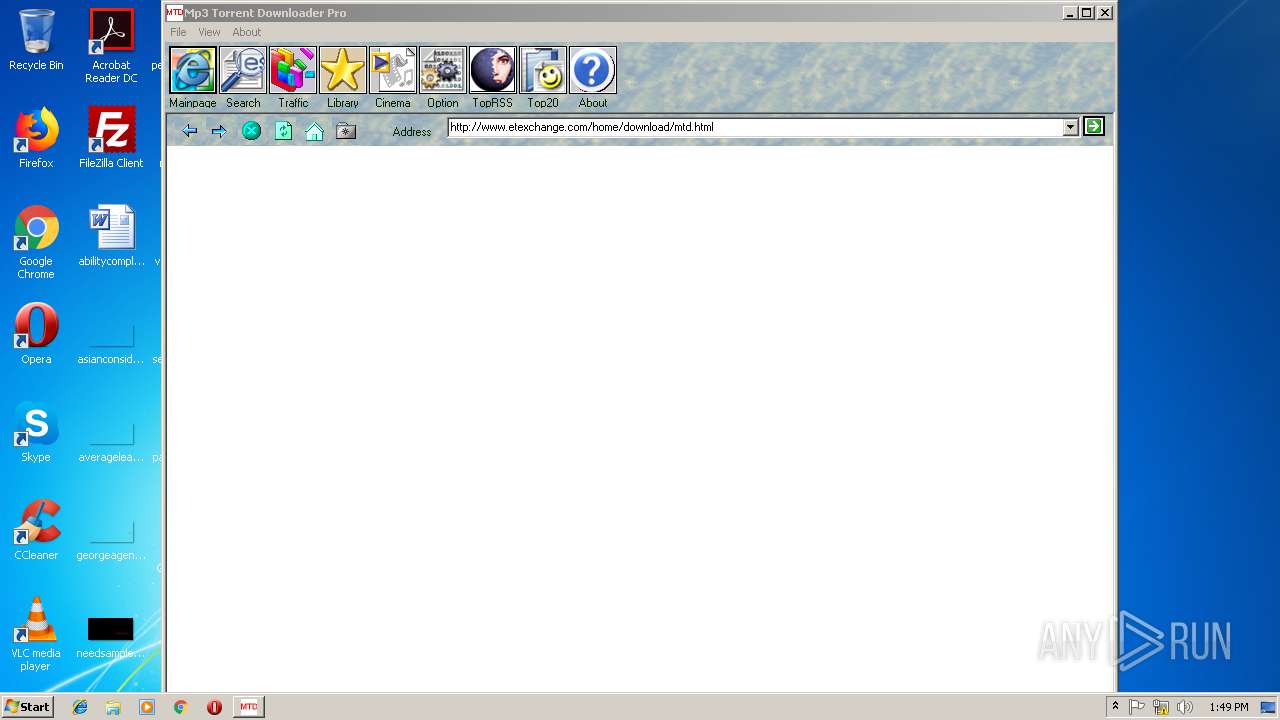Click the network tray icon
The height and width of the screenshot is (720, 1280).
tap(1161, 707)
